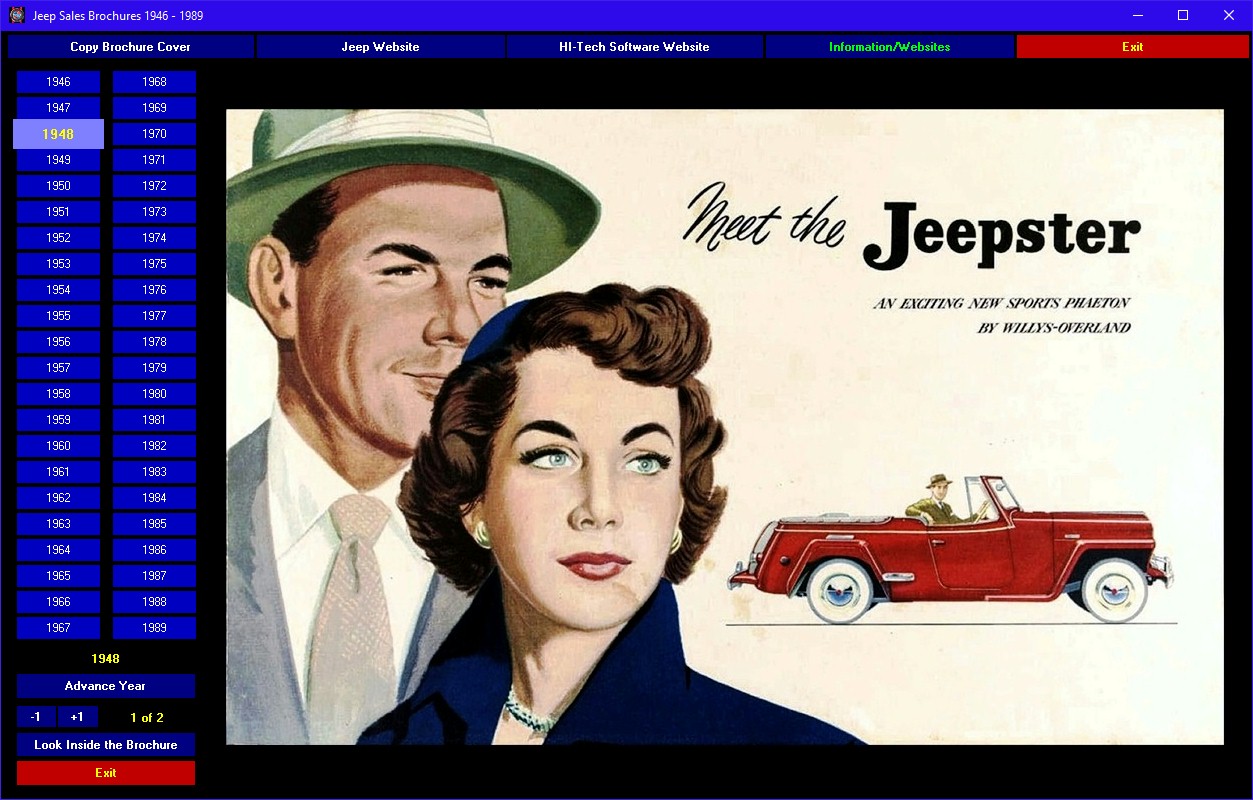
Task: Select year 1961
Action: point(58,472)
